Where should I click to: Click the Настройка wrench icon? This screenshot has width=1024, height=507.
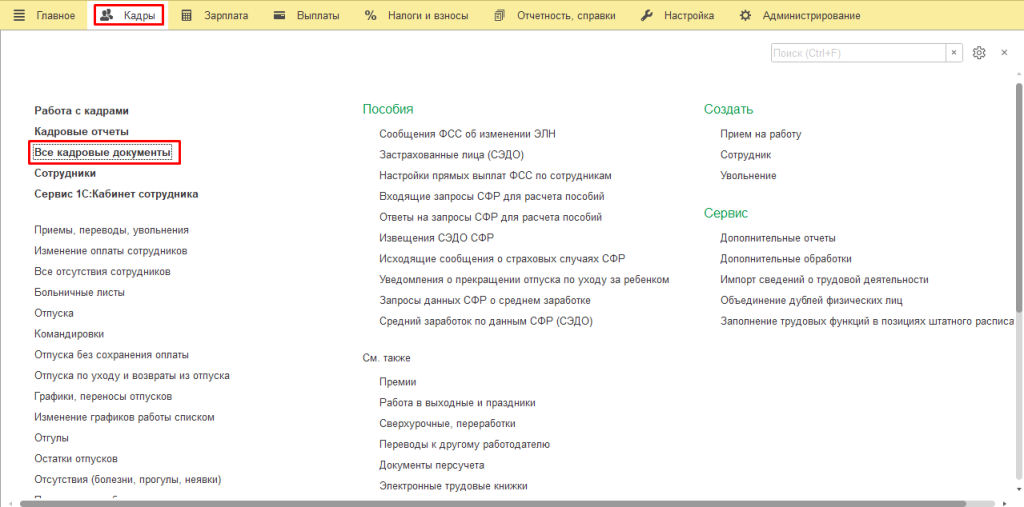(x=647, y=15)
